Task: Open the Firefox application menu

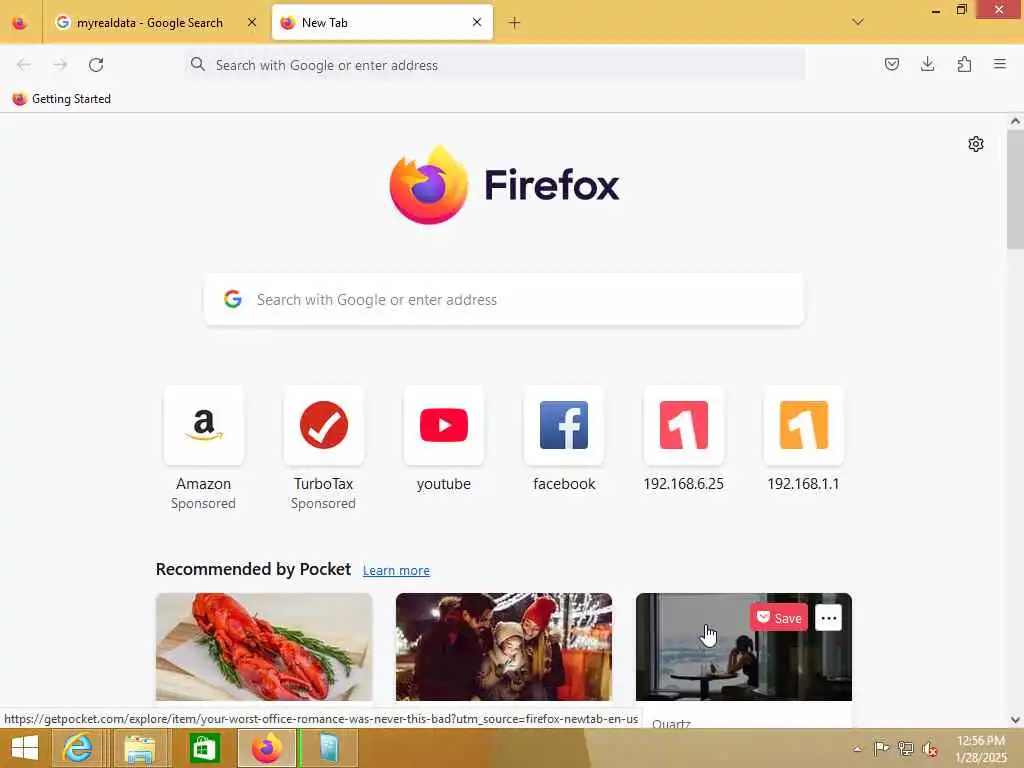Action: [x=1000, y=64]
